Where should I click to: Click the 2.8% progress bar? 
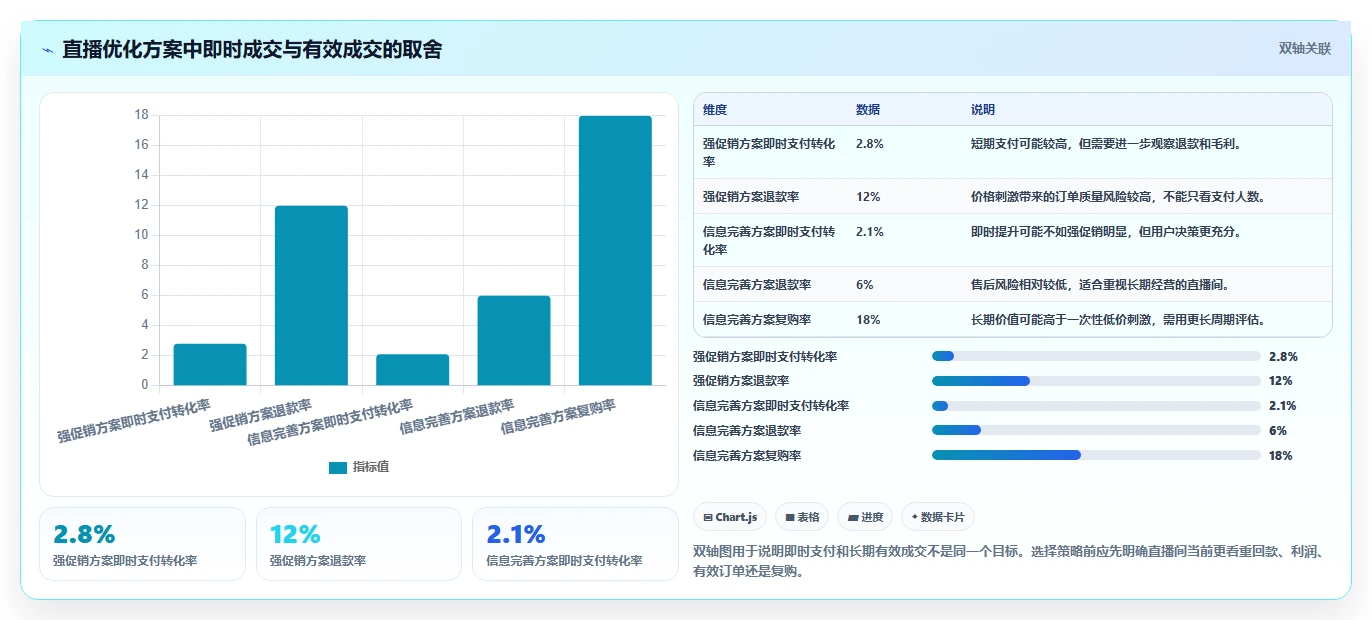point(1096,356)
